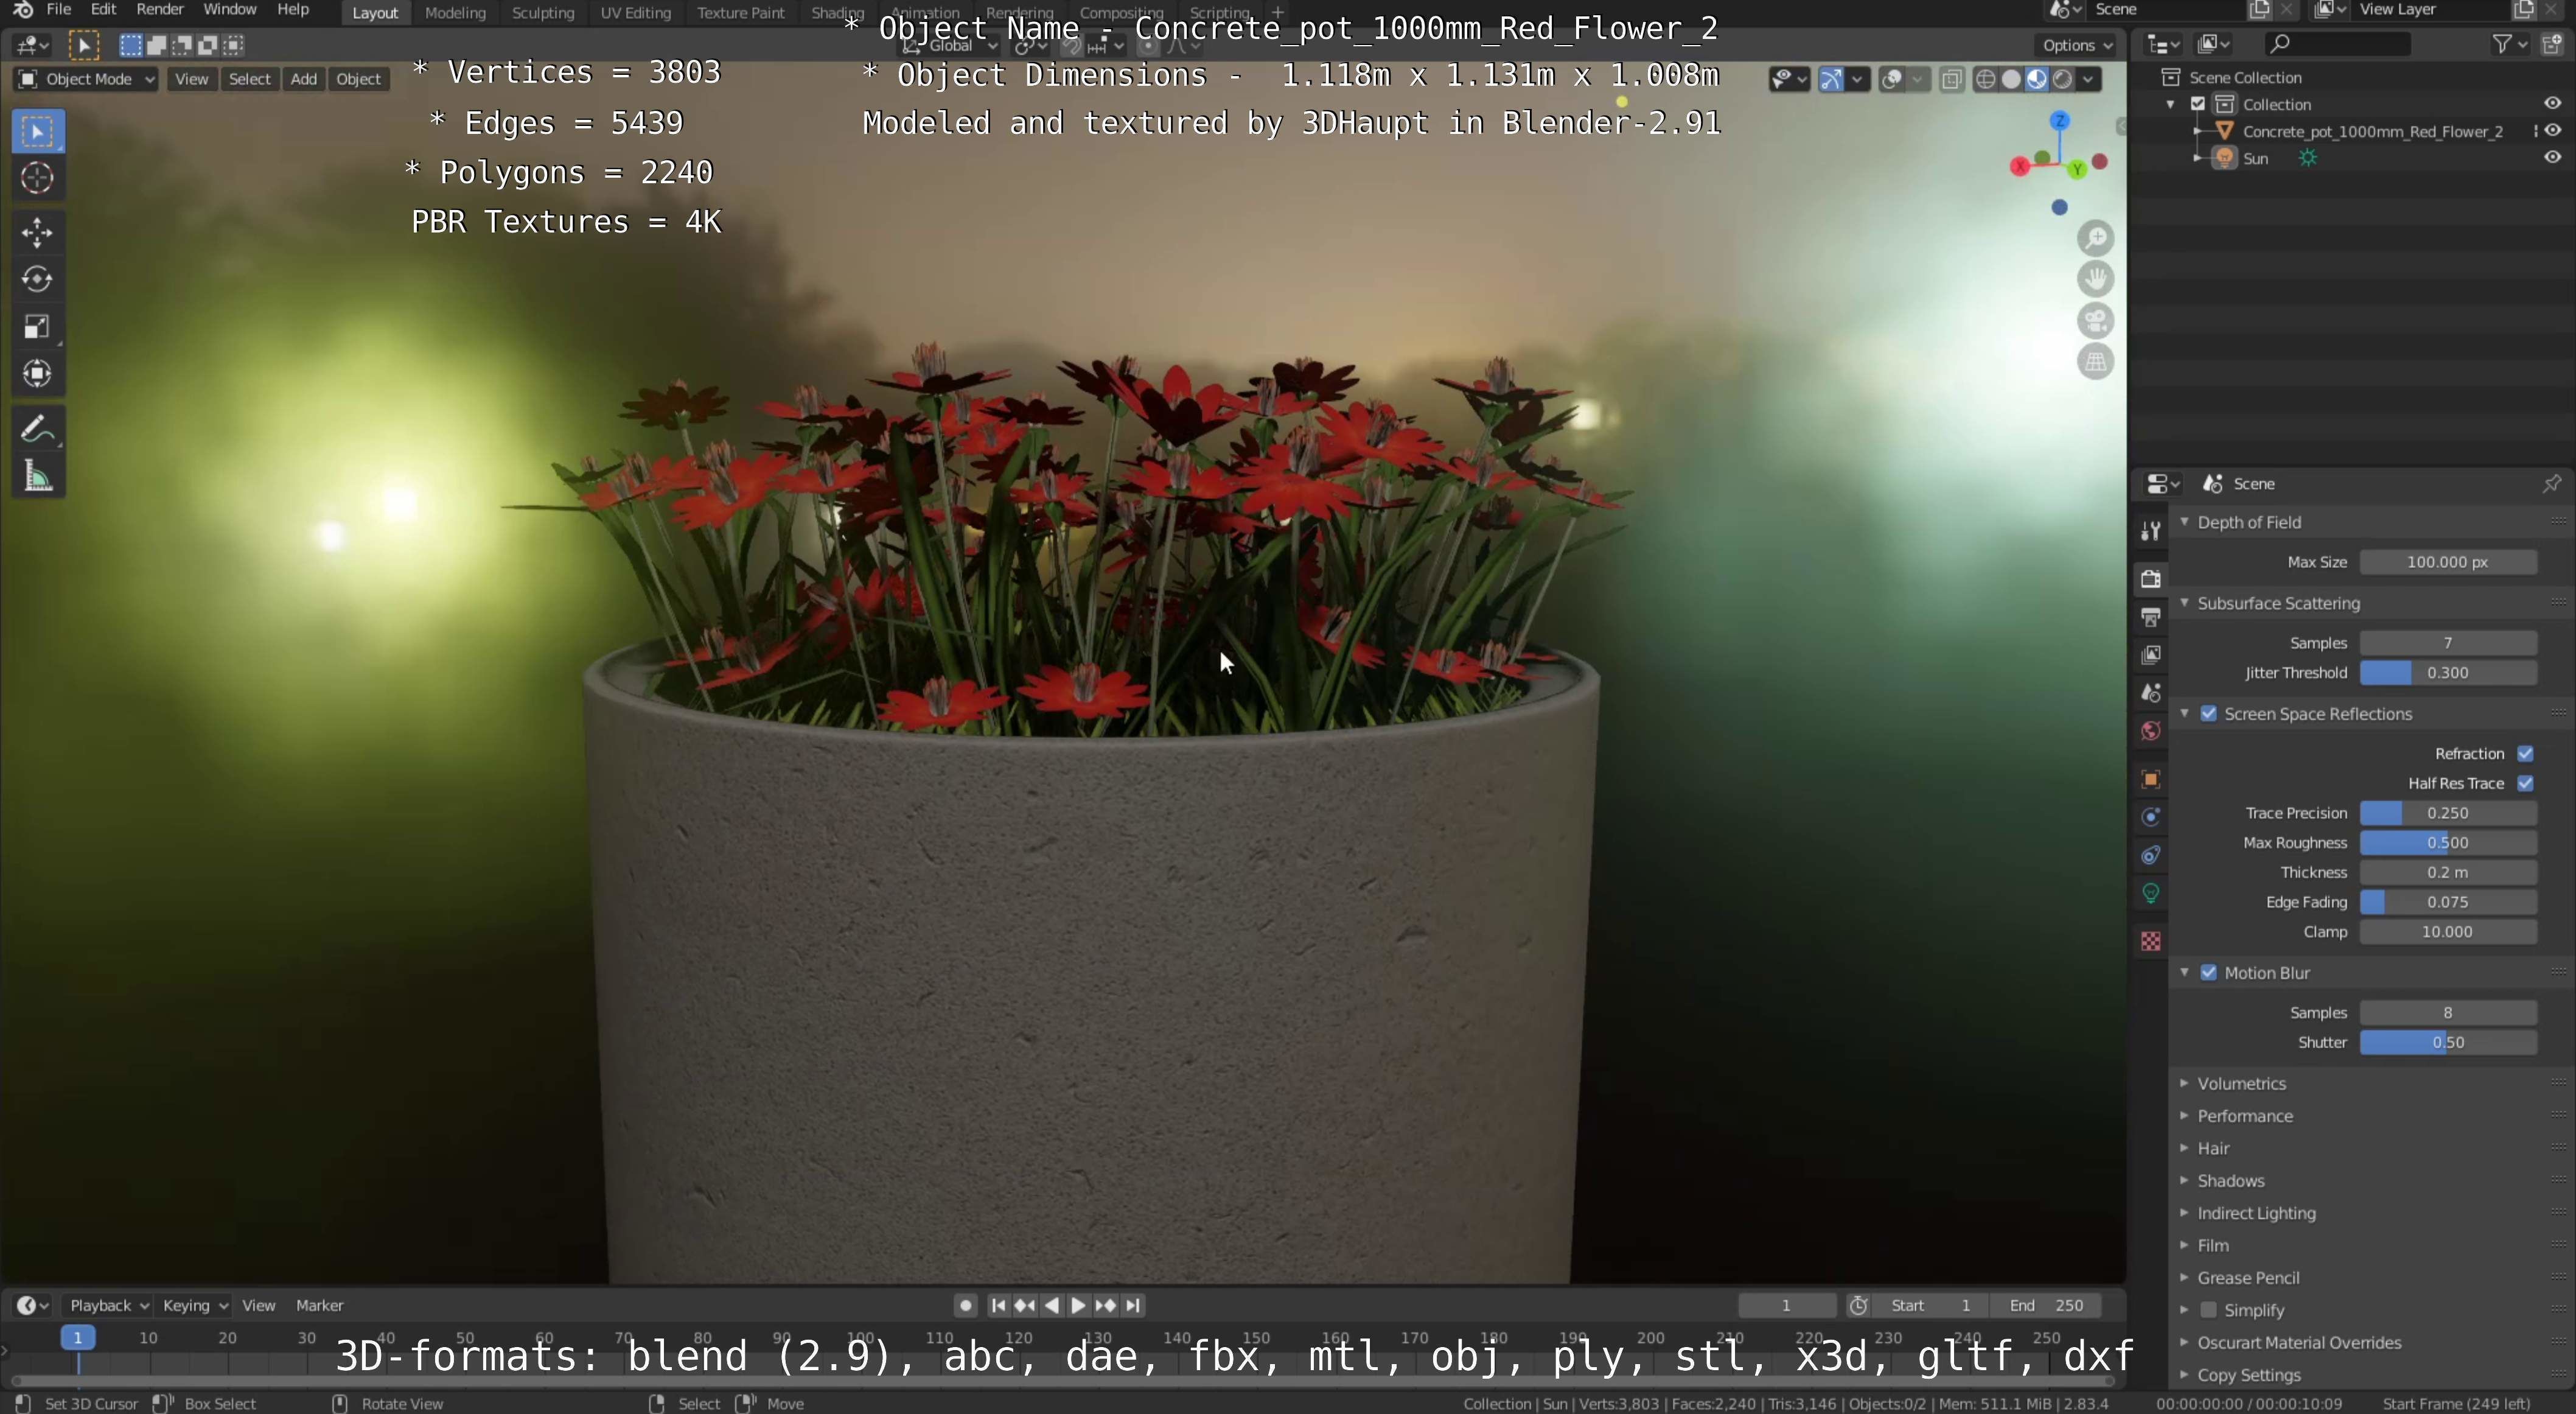Select the Transform tool
Screen dimensions: 2576x1414
38,374
